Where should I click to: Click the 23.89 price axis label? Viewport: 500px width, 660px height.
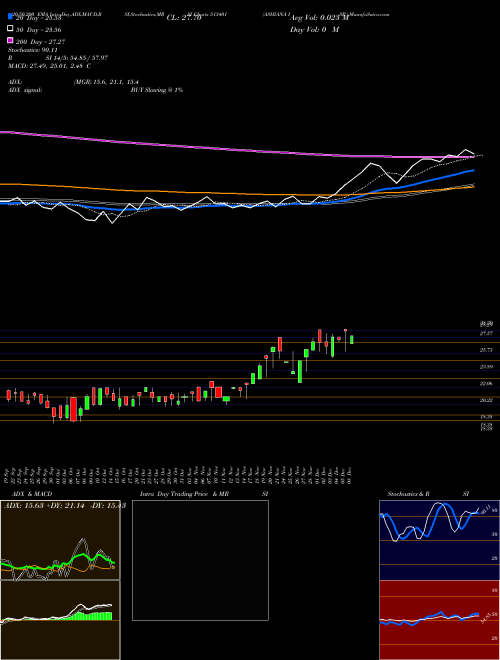pyautogui.click(x=487, y=367)
